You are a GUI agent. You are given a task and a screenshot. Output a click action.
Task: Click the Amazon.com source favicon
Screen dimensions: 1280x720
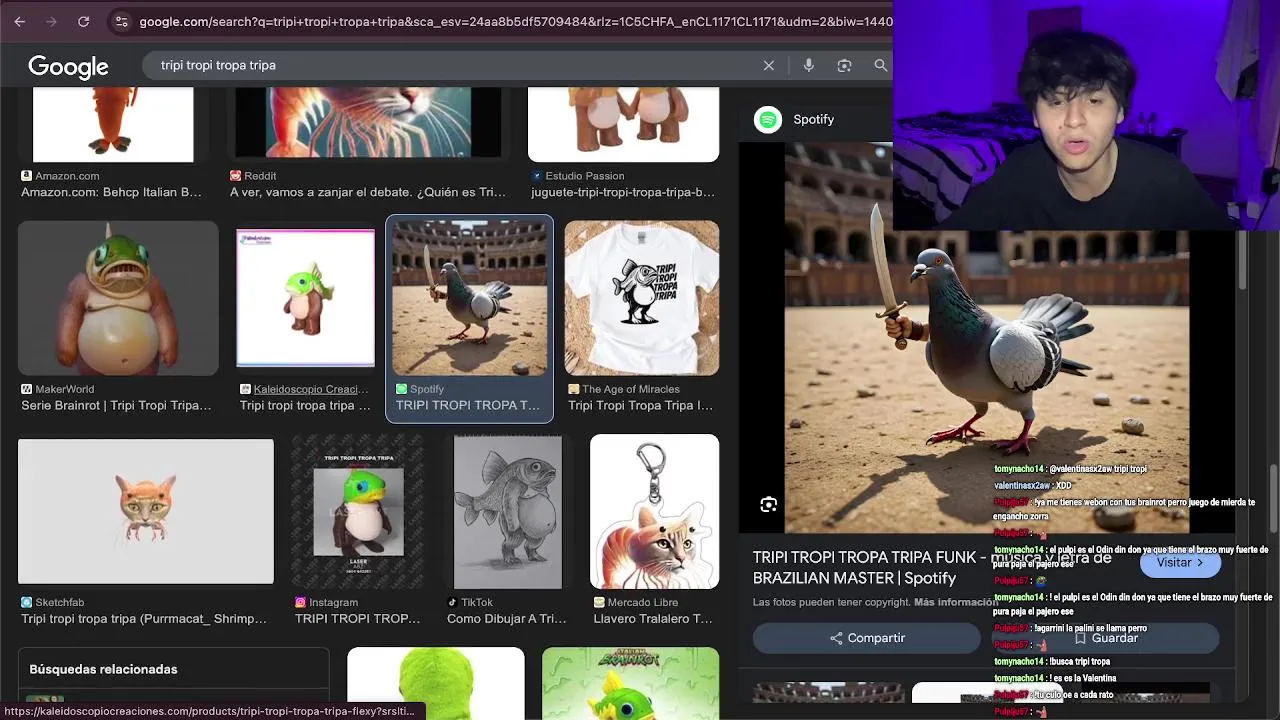26,176
